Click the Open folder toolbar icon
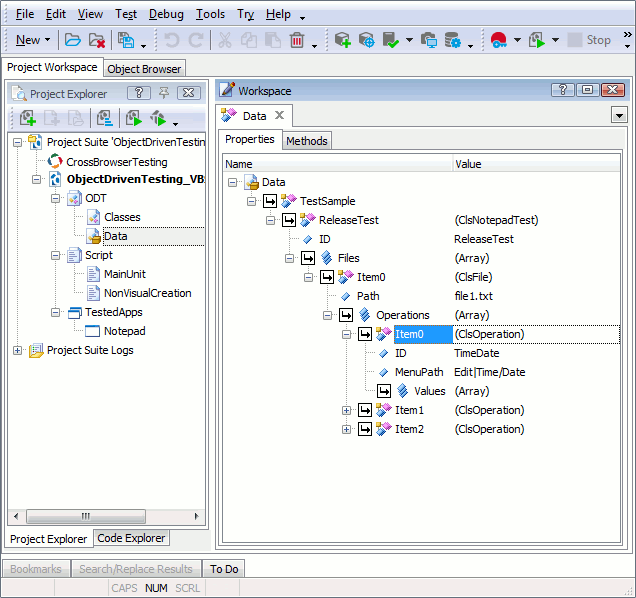 coord(73,40)
